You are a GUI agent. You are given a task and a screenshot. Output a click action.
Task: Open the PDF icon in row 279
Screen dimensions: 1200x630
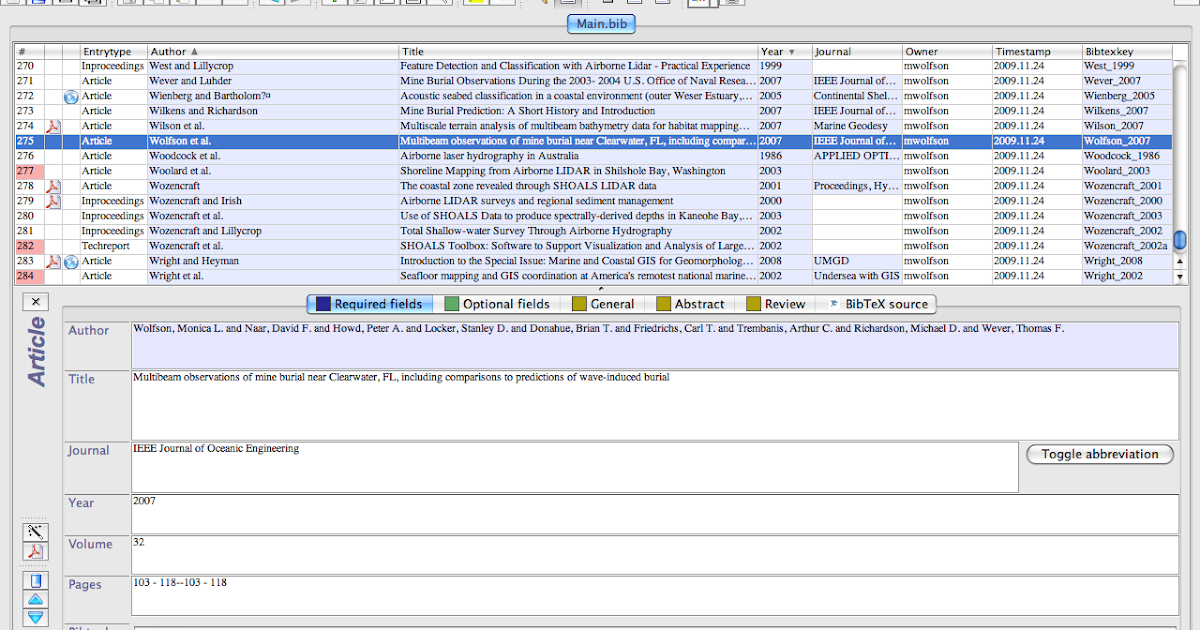pos(54,201)
